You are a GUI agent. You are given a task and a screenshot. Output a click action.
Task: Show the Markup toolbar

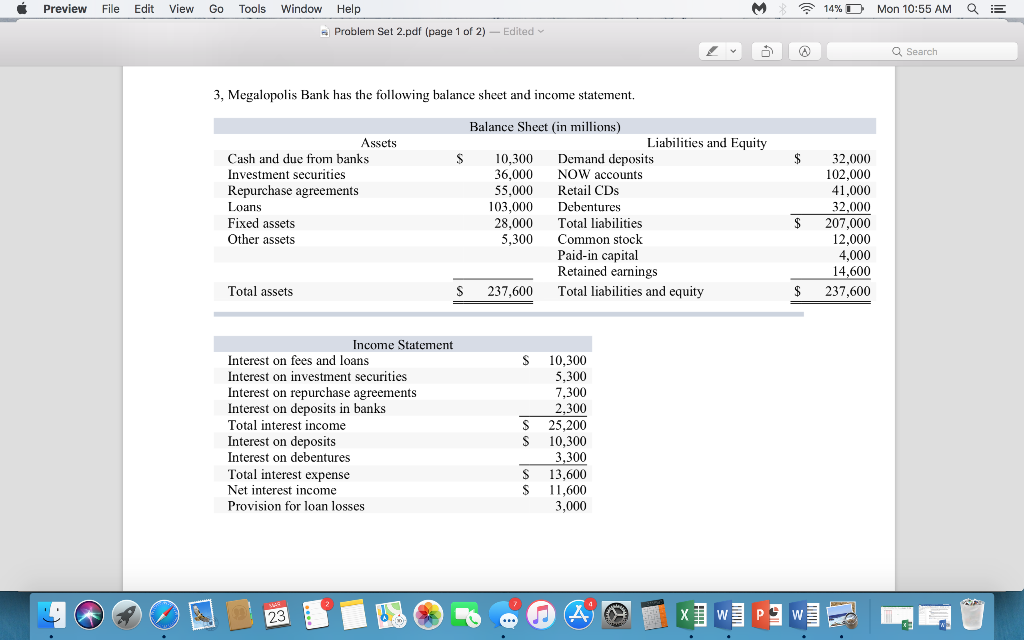point(805,50)
